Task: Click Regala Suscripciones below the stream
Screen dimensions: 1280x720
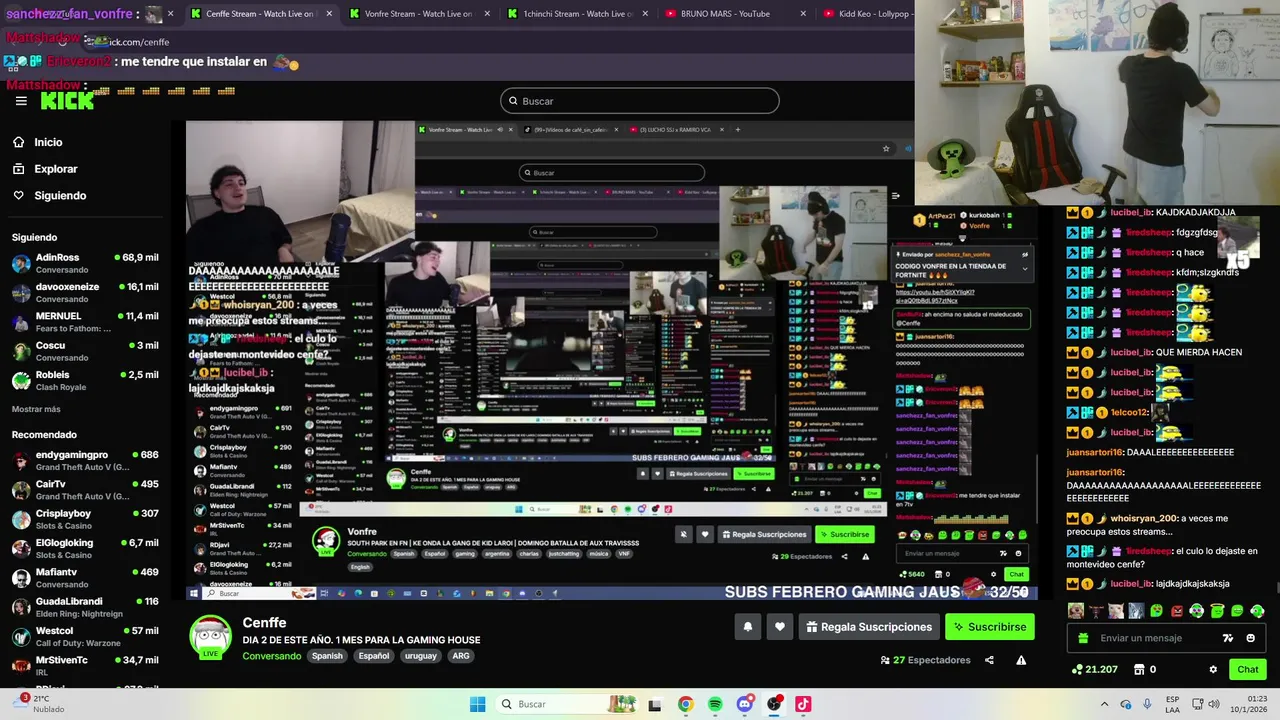Action: (869, 627)
